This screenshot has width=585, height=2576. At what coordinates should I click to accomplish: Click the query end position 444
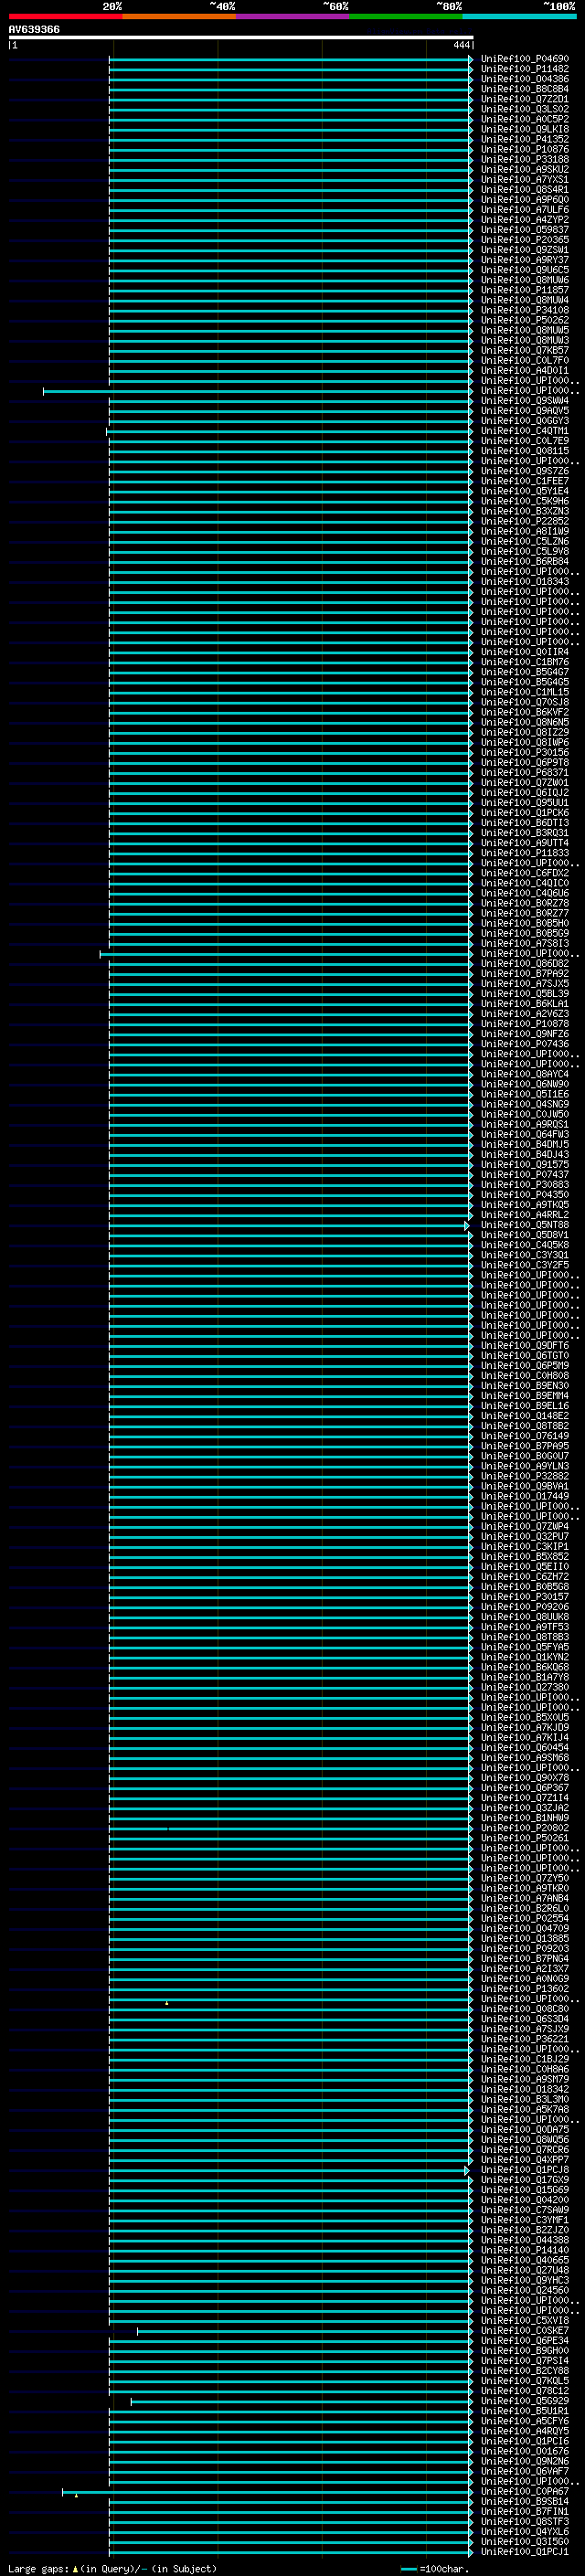(461, 45)
